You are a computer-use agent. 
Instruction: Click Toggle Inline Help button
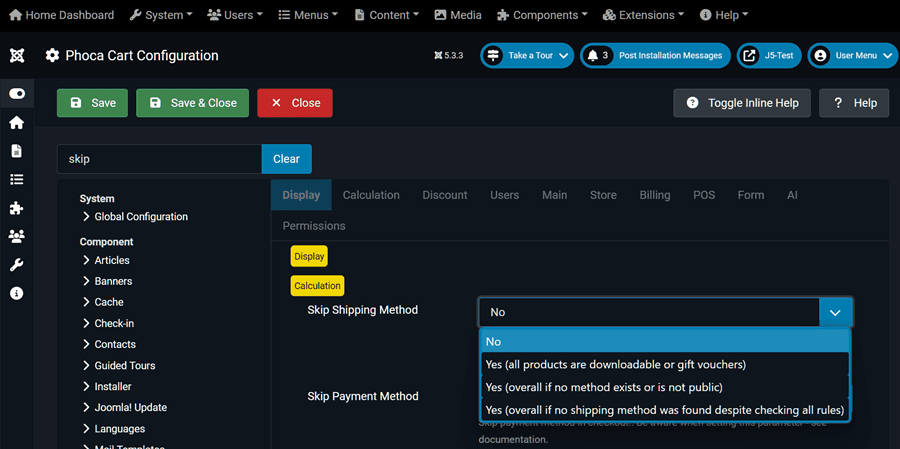[x=741, y=103]
